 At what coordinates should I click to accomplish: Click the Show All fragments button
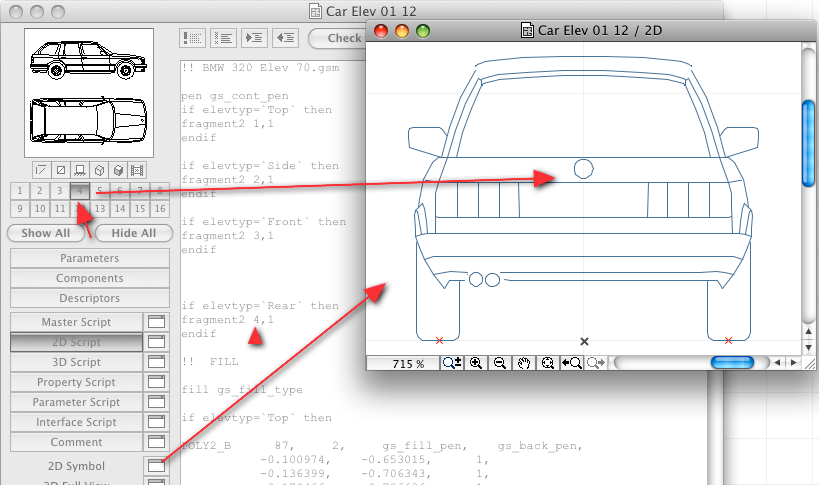(x=46, y=233)
